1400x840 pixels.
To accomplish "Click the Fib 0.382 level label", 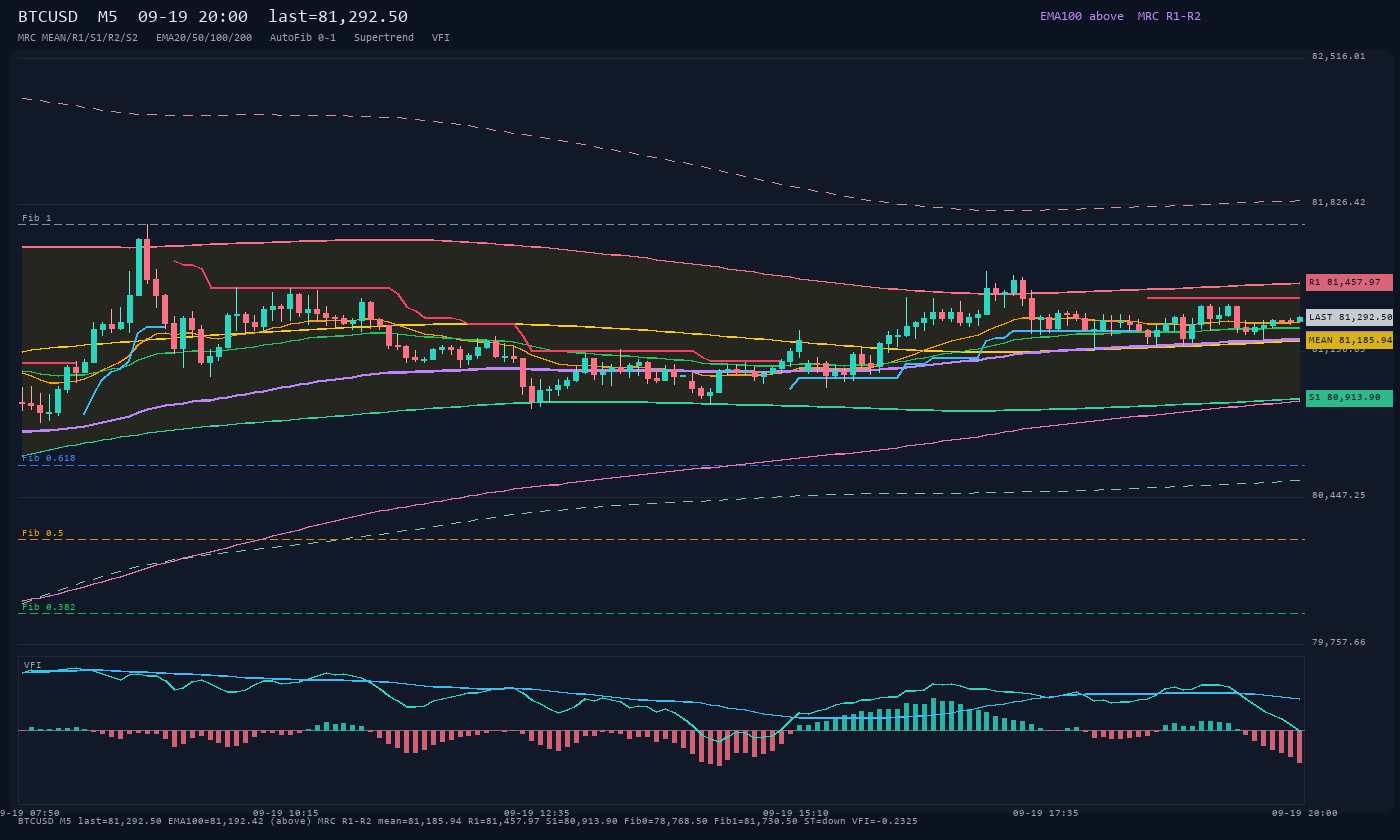I will coord(49,607).
